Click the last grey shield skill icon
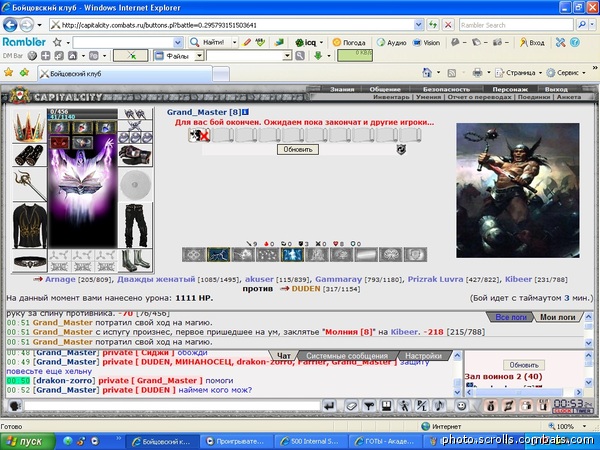 pos(415,255)
